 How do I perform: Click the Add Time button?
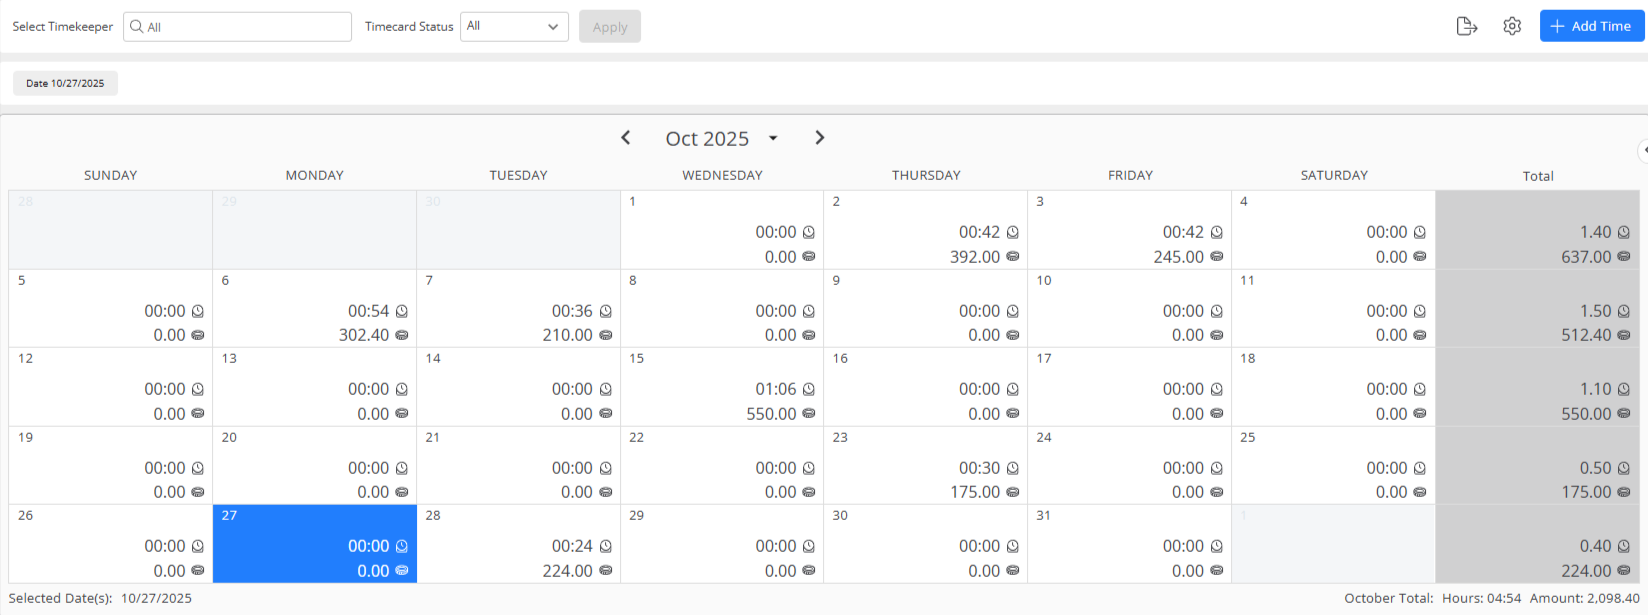pos(1591,27)
